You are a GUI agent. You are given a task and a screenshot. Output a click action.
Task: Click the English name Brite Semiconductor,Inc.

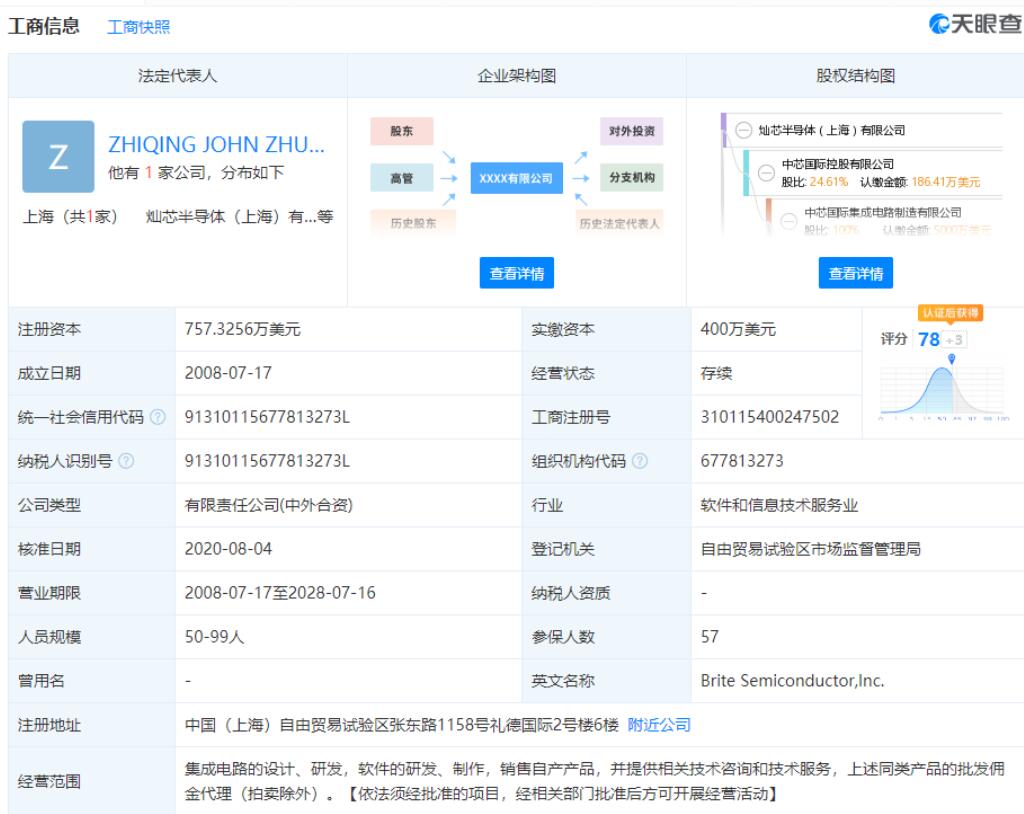[792, 681]
